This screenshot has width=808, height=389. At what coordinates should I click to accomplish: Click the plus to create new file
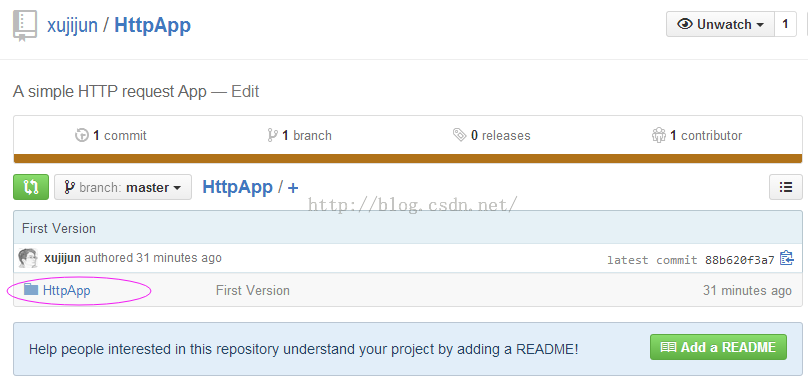coord(293,188)
